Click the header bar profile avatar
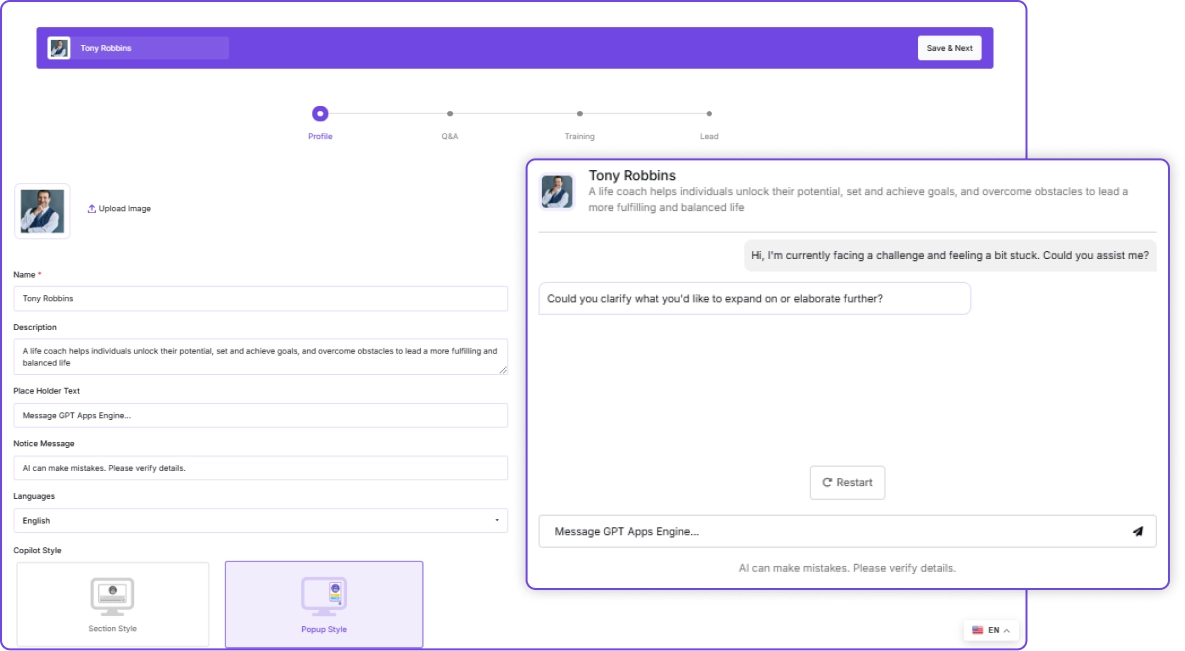 pyautogui.click(x=59, y=48)
